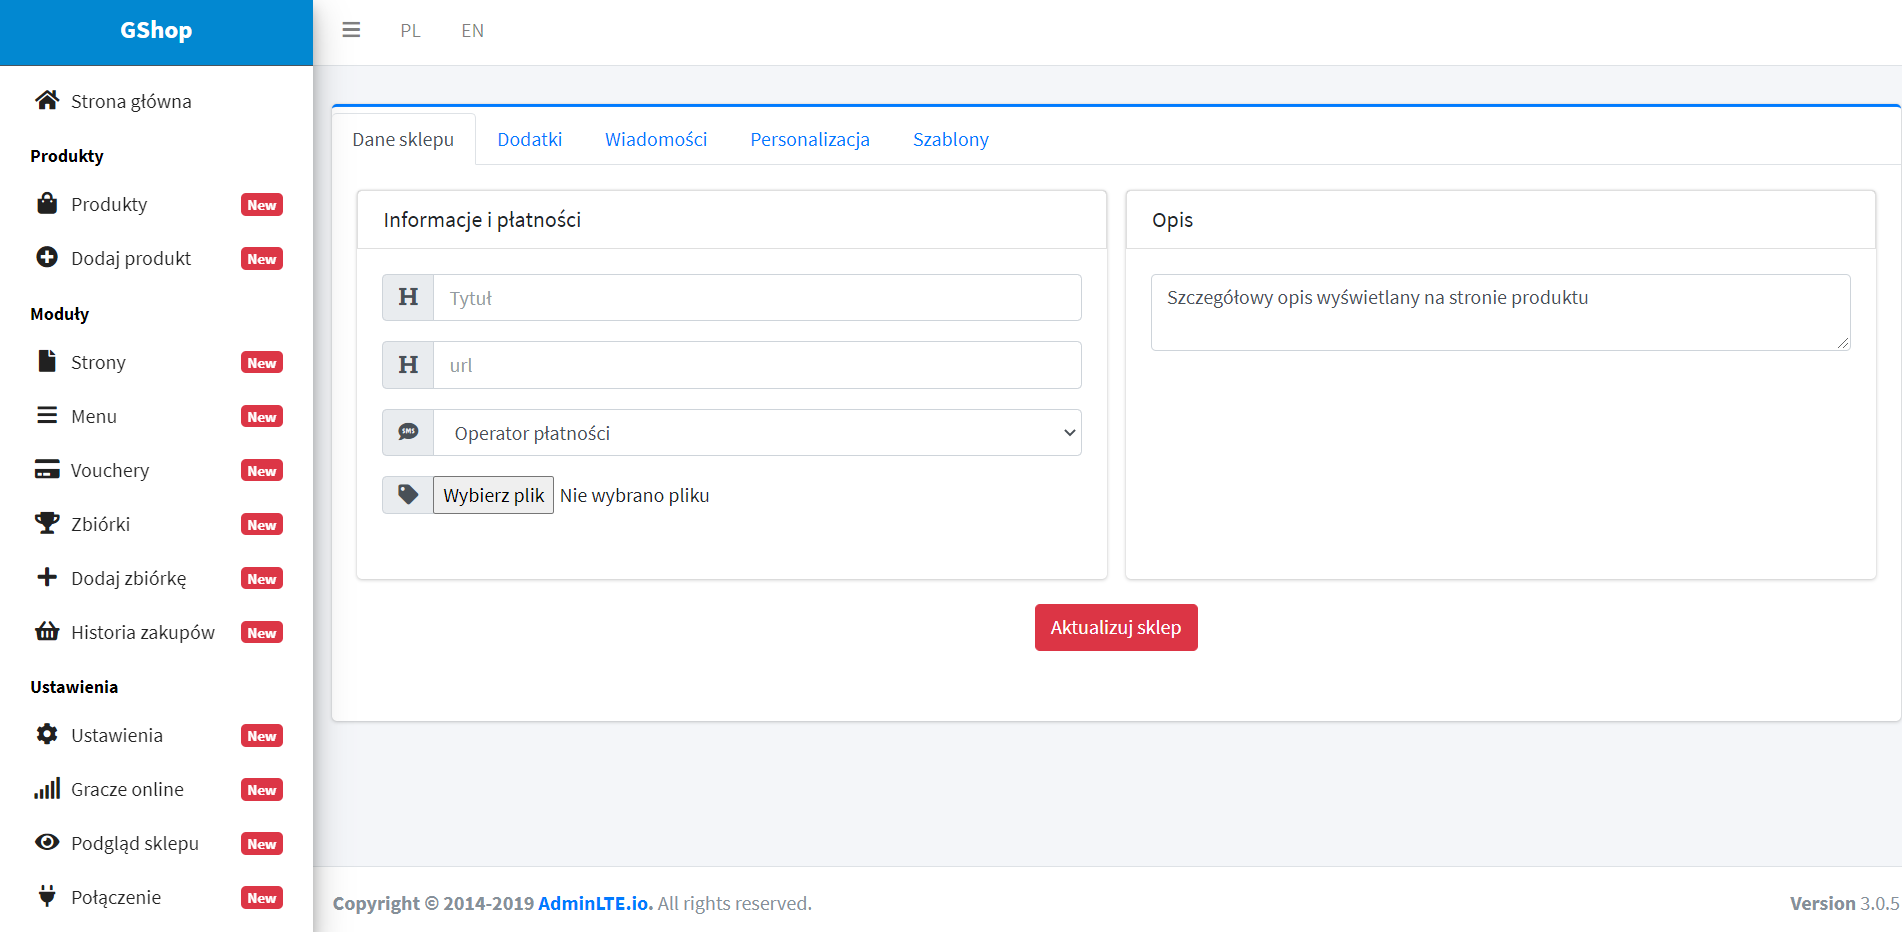Click the signal bars icon for Gracze online
1902x932 pixels.
pos(47,789)
